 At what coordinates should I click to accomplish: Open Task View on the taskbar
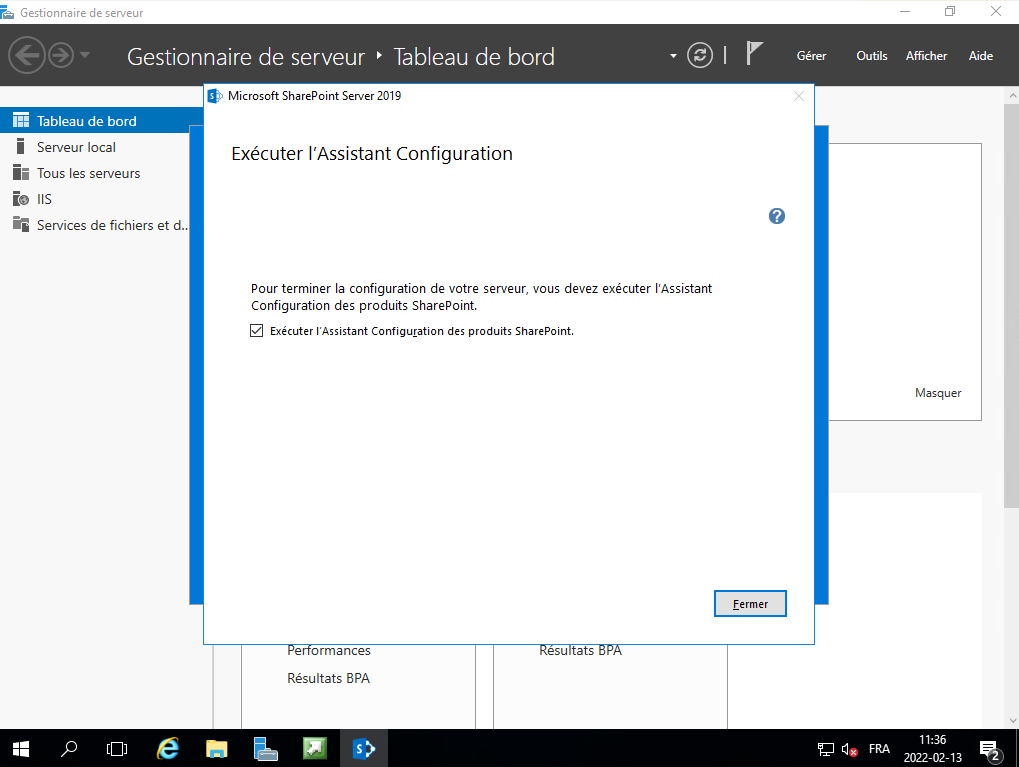click(117, 749)
